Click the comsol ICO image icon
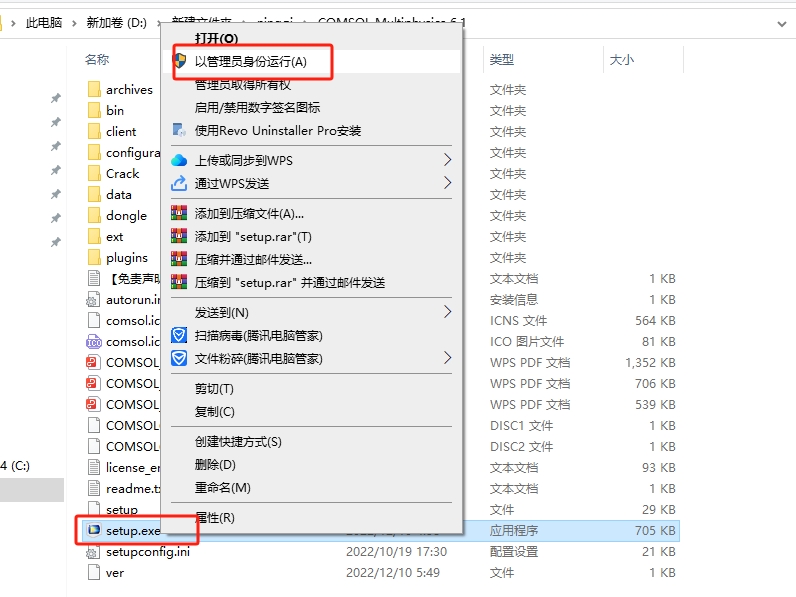The image size is (796, 597). point(94,342)
